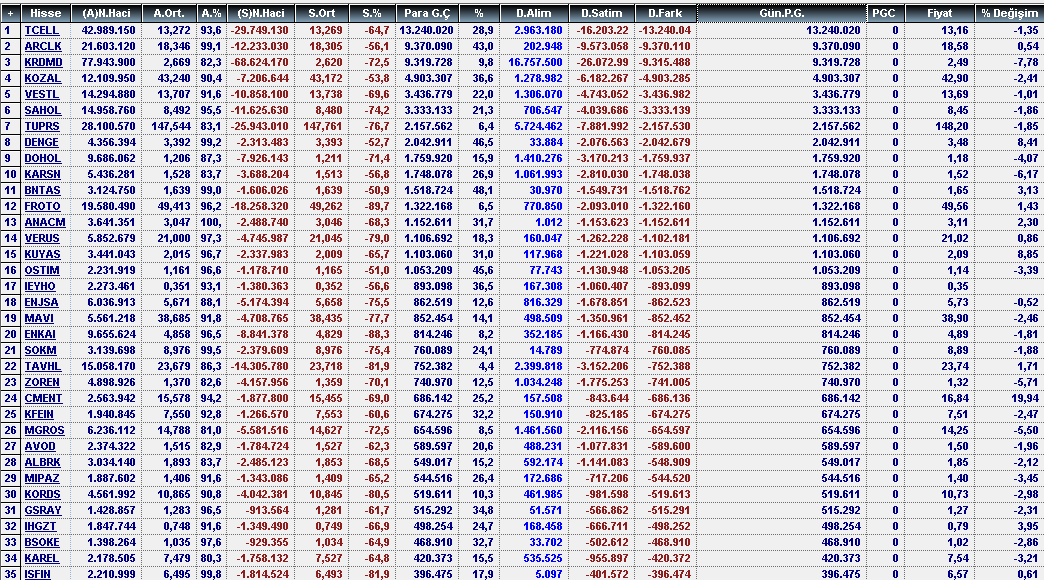Sort by the Hisse column header
The height and width of the screenshot is (580, 1044).
[x=45, y=13]
